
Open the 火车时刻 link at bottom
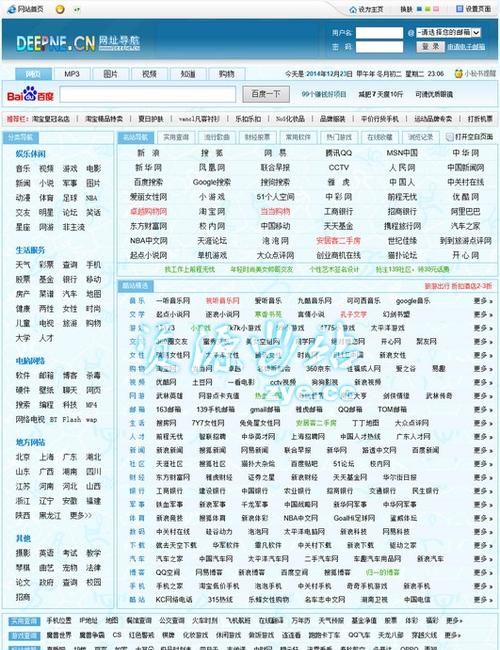204,621
